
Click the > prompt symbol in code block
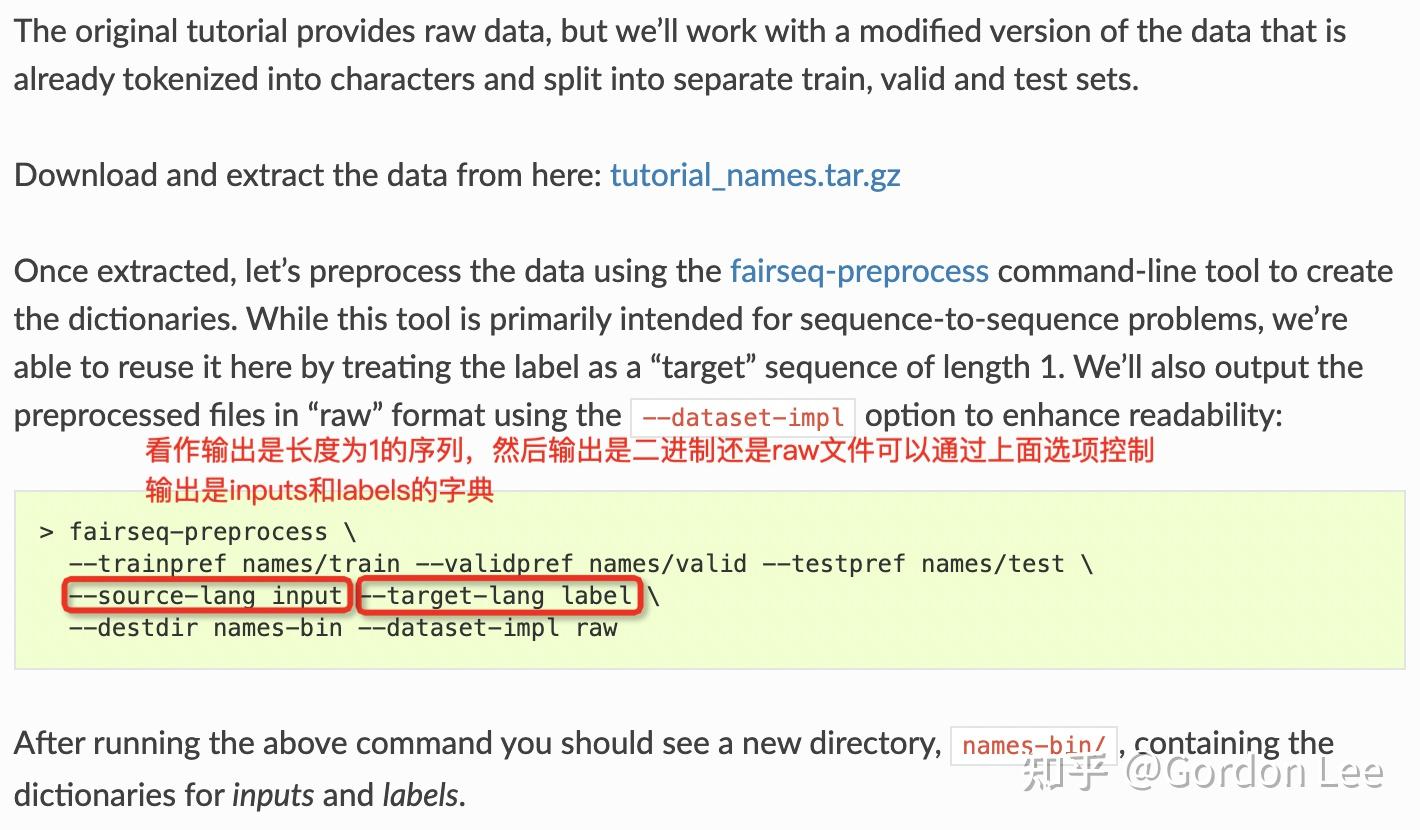coord(46,532)
